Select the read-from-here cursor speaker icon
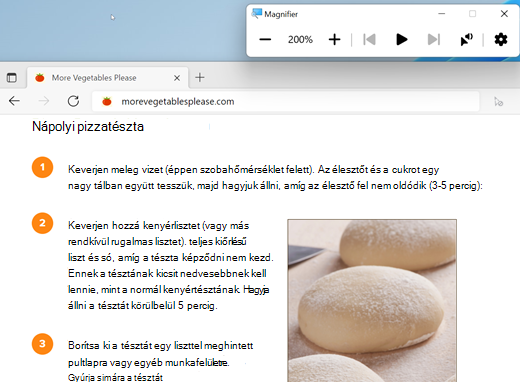This screenshot has height=382, width=520. coord(466,40)
